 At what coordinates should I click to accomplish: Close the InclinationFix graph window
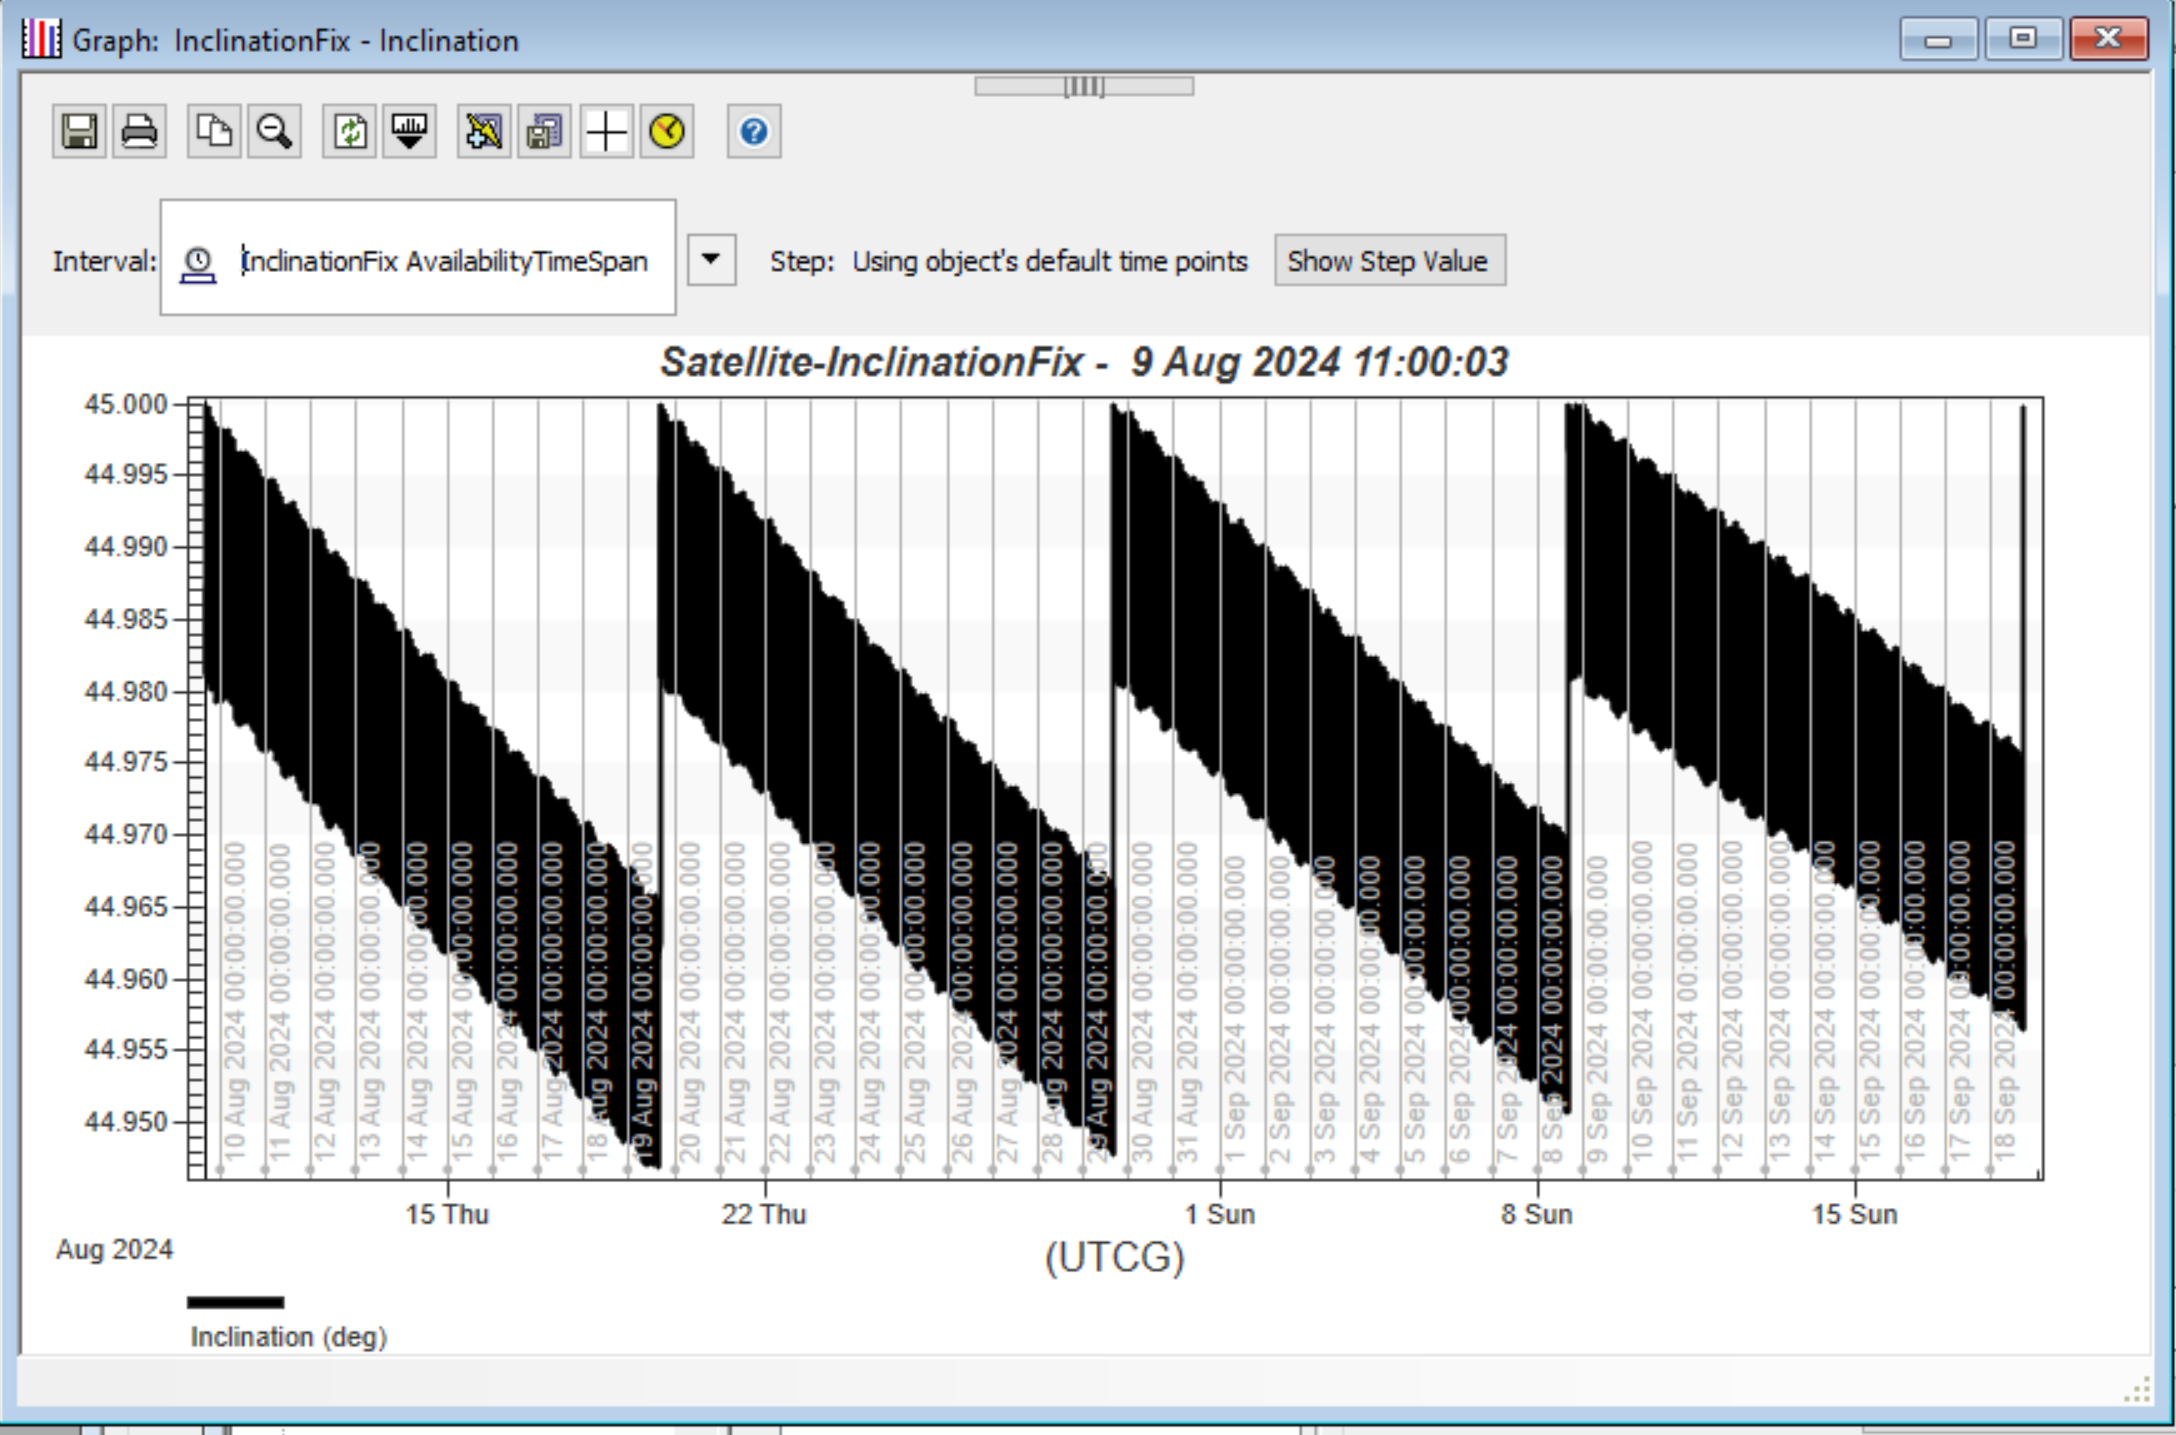pyautogui.click(x=2108, y=40)
